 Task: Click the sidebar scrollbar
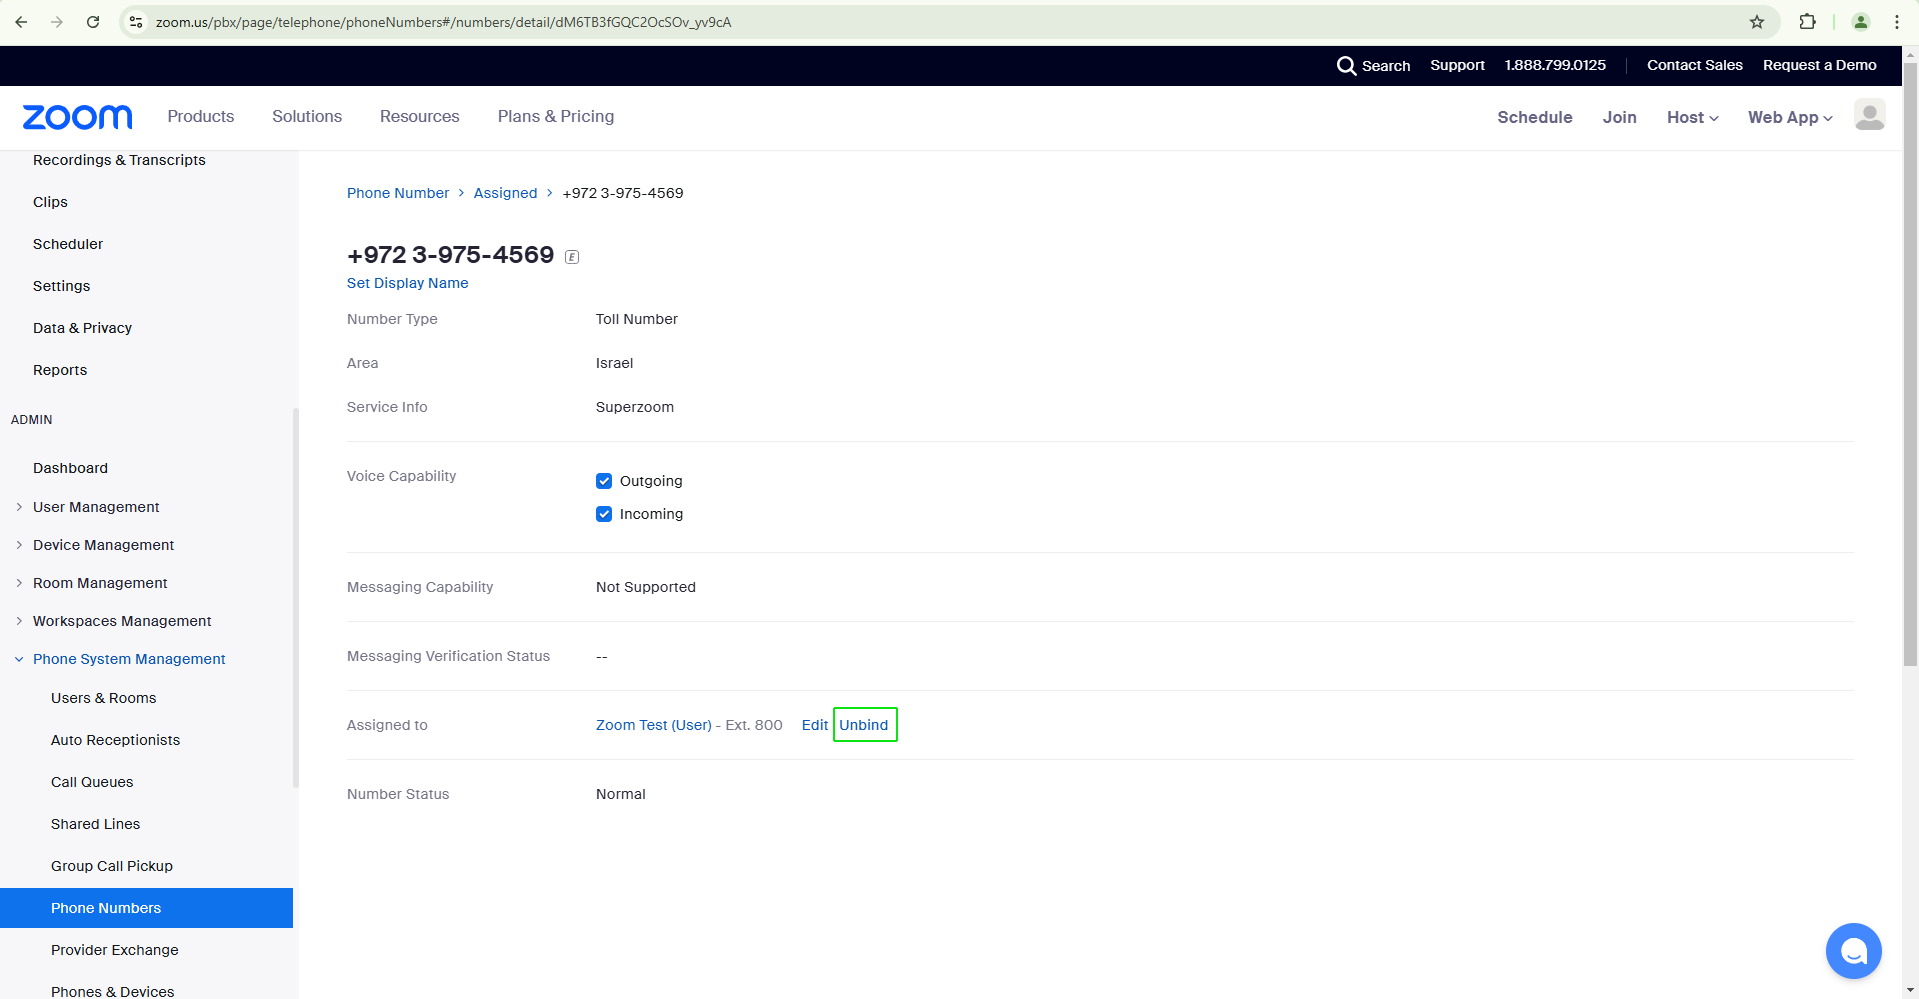pyautogui.click(x=295, y=597)
